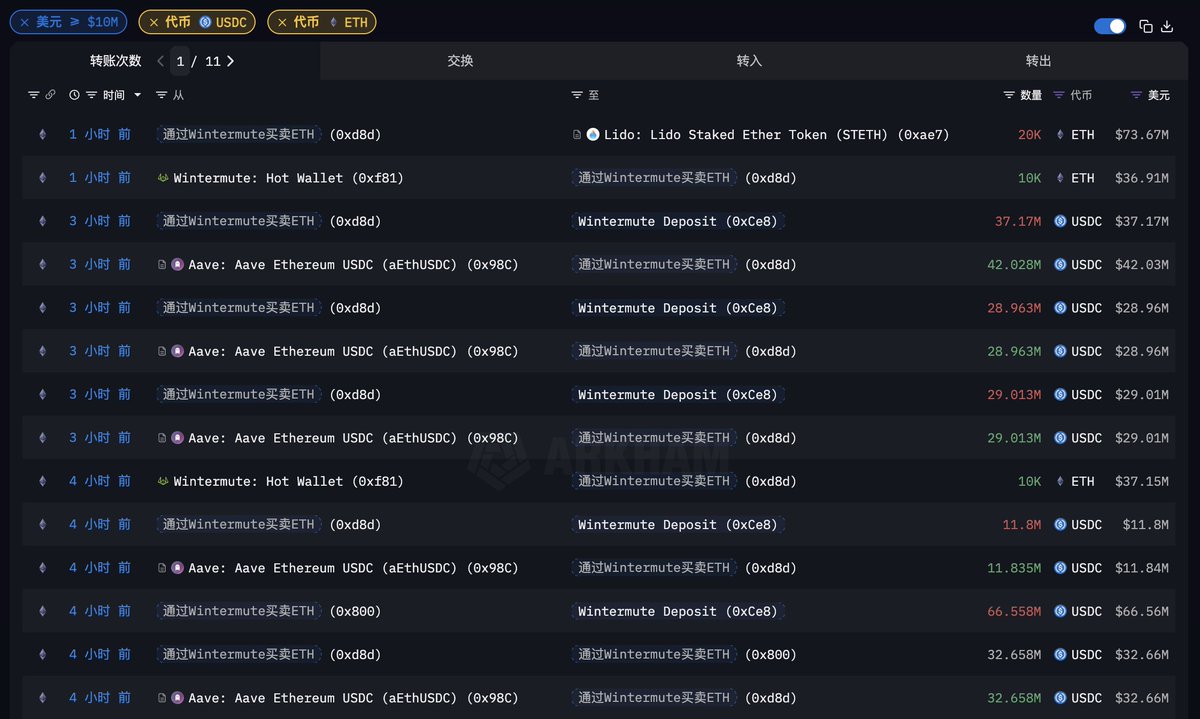Open the 代币 column filter
Viewport: 1200px width, 719px height.
click(x=1060, y=95)
